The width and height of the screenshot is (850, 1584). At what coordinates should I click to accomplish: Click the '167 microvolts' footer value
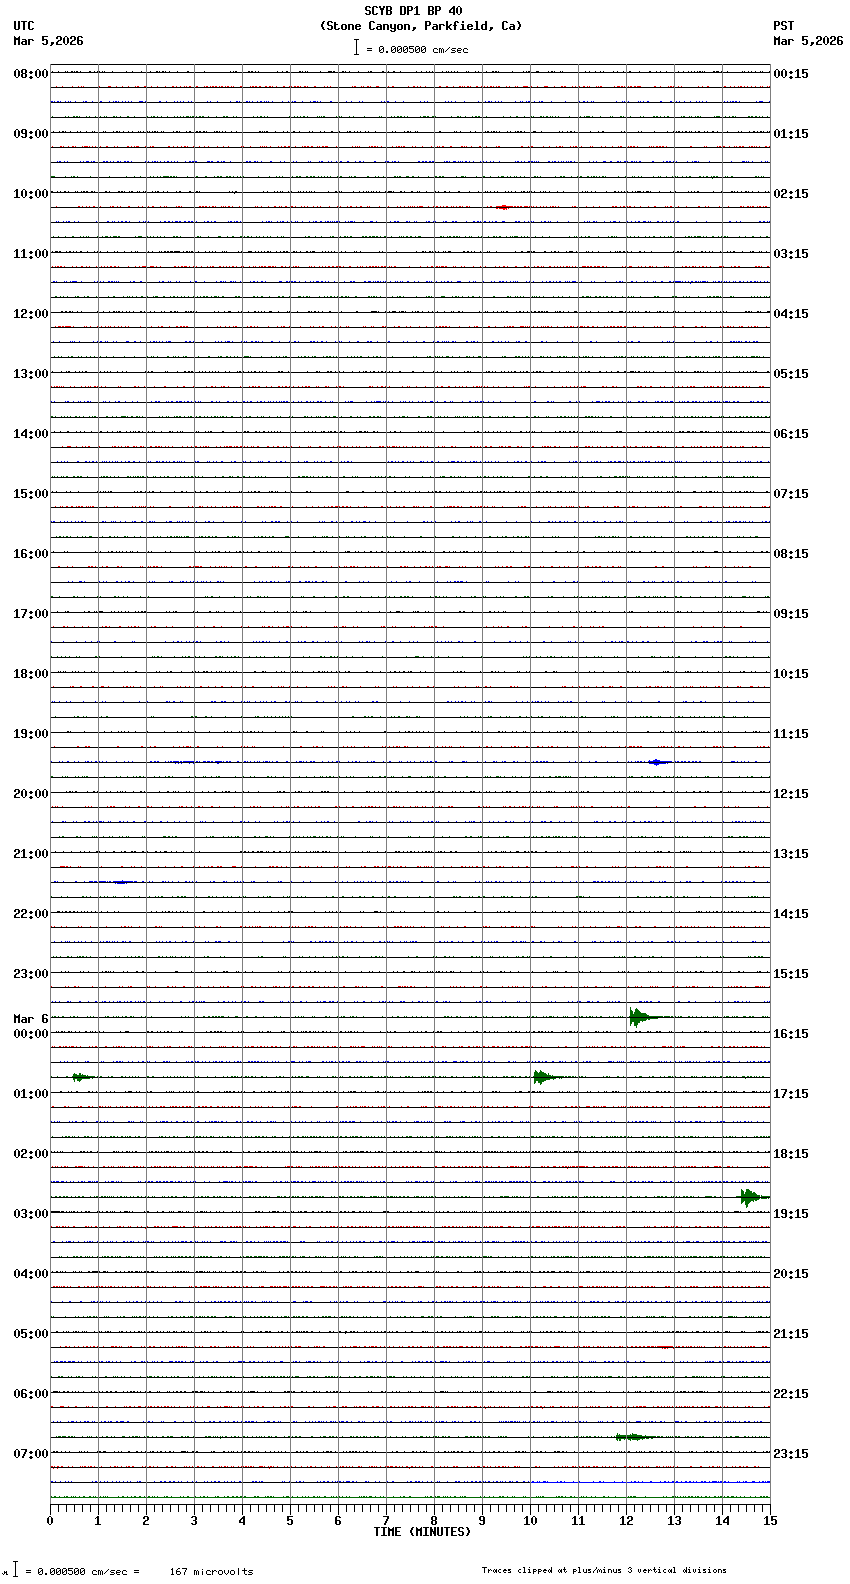(x=211, y=1572)
